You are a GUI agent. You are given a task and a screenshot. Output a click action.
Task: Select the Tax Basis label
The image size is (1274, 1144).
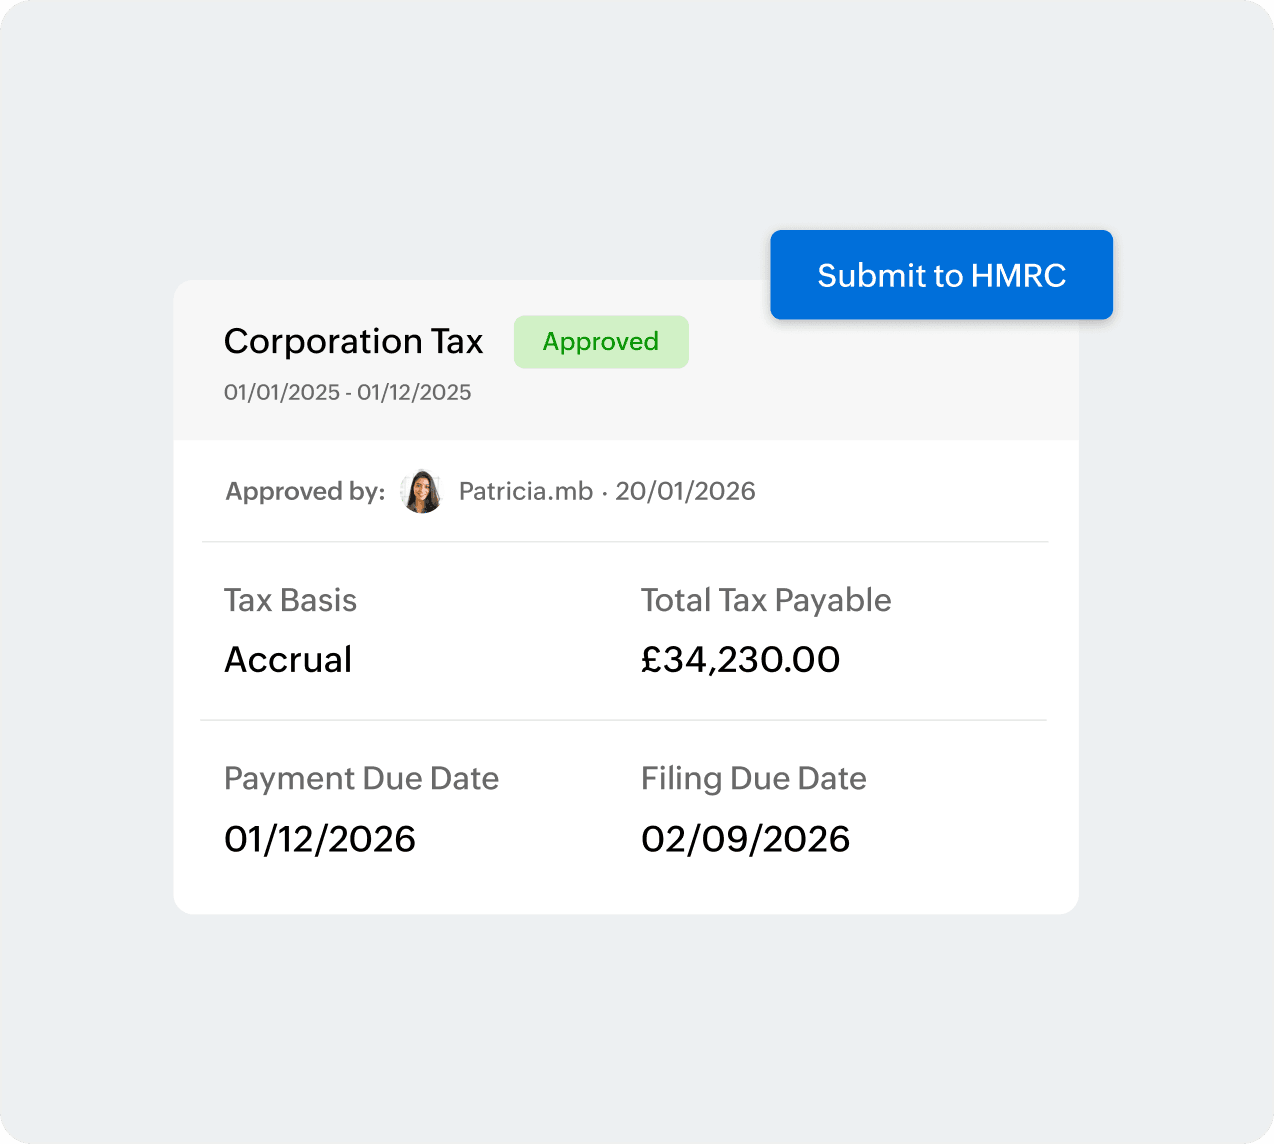(x=290, y=600)
